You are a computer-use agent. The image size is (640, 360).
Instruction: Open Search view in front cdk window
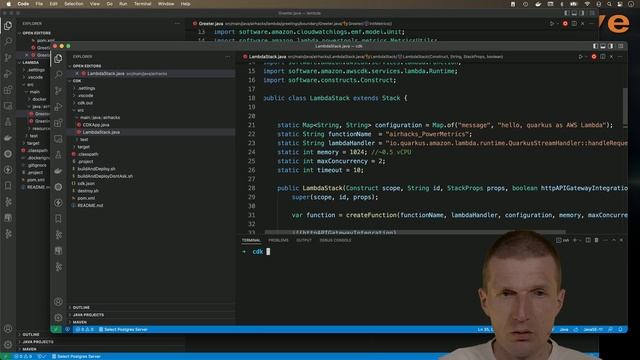[x=58, y=74]
